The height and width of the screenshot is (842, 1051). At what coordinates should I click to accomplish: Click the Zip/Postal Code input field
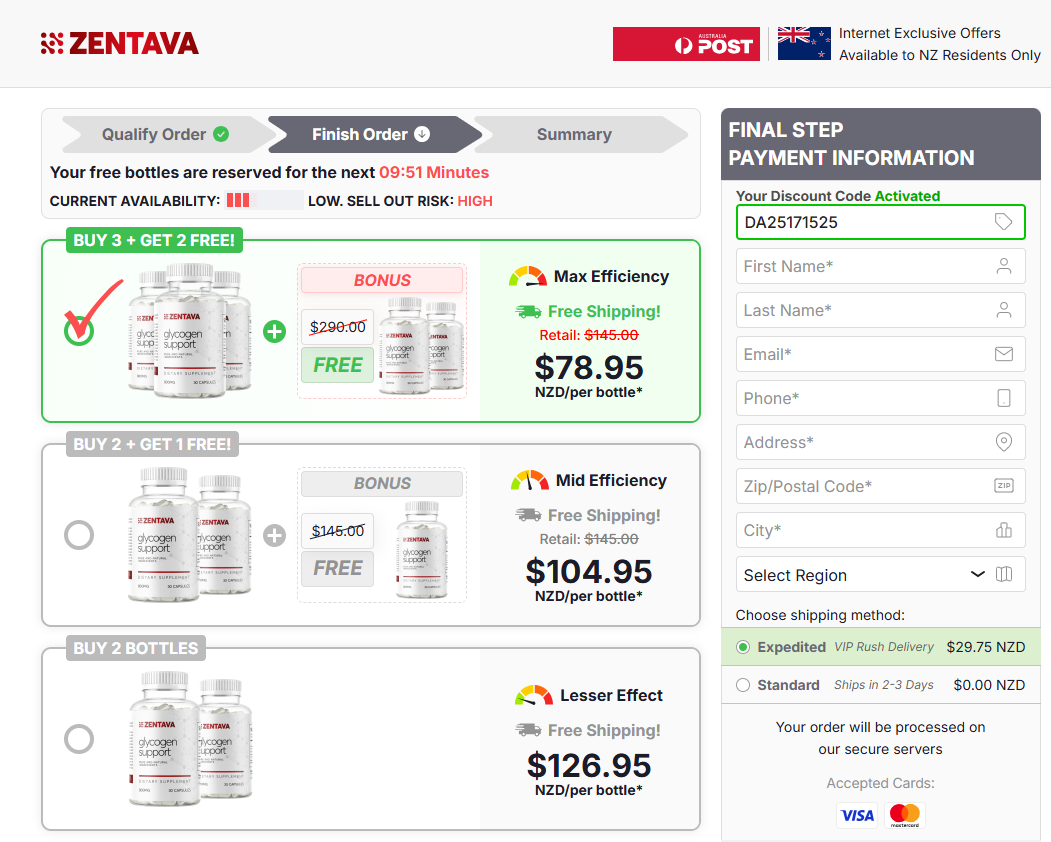(880, 486)
